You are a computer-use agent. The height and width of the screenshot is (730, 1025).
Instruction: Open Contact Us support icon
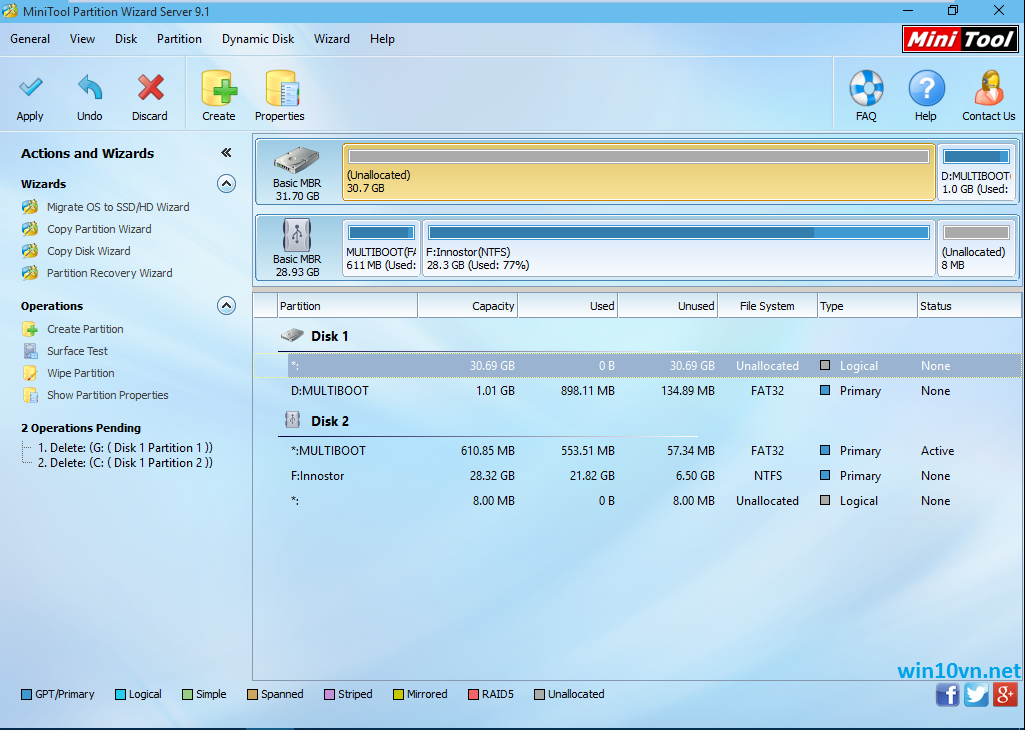(x=988, y=88)
